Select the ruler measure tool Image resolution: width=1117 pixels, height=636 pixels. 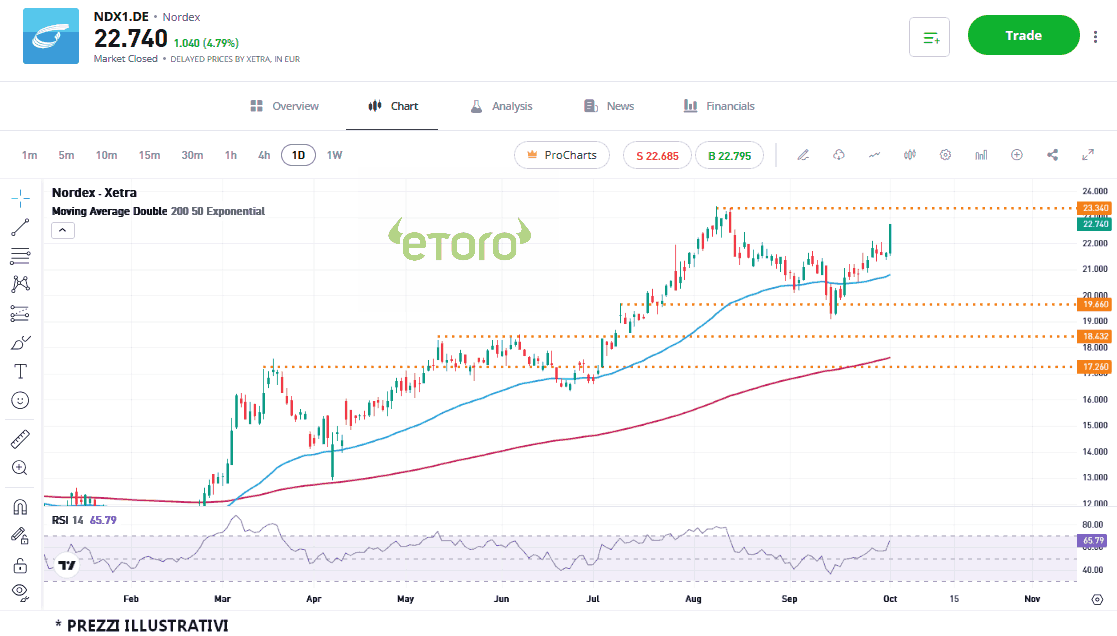20,438
